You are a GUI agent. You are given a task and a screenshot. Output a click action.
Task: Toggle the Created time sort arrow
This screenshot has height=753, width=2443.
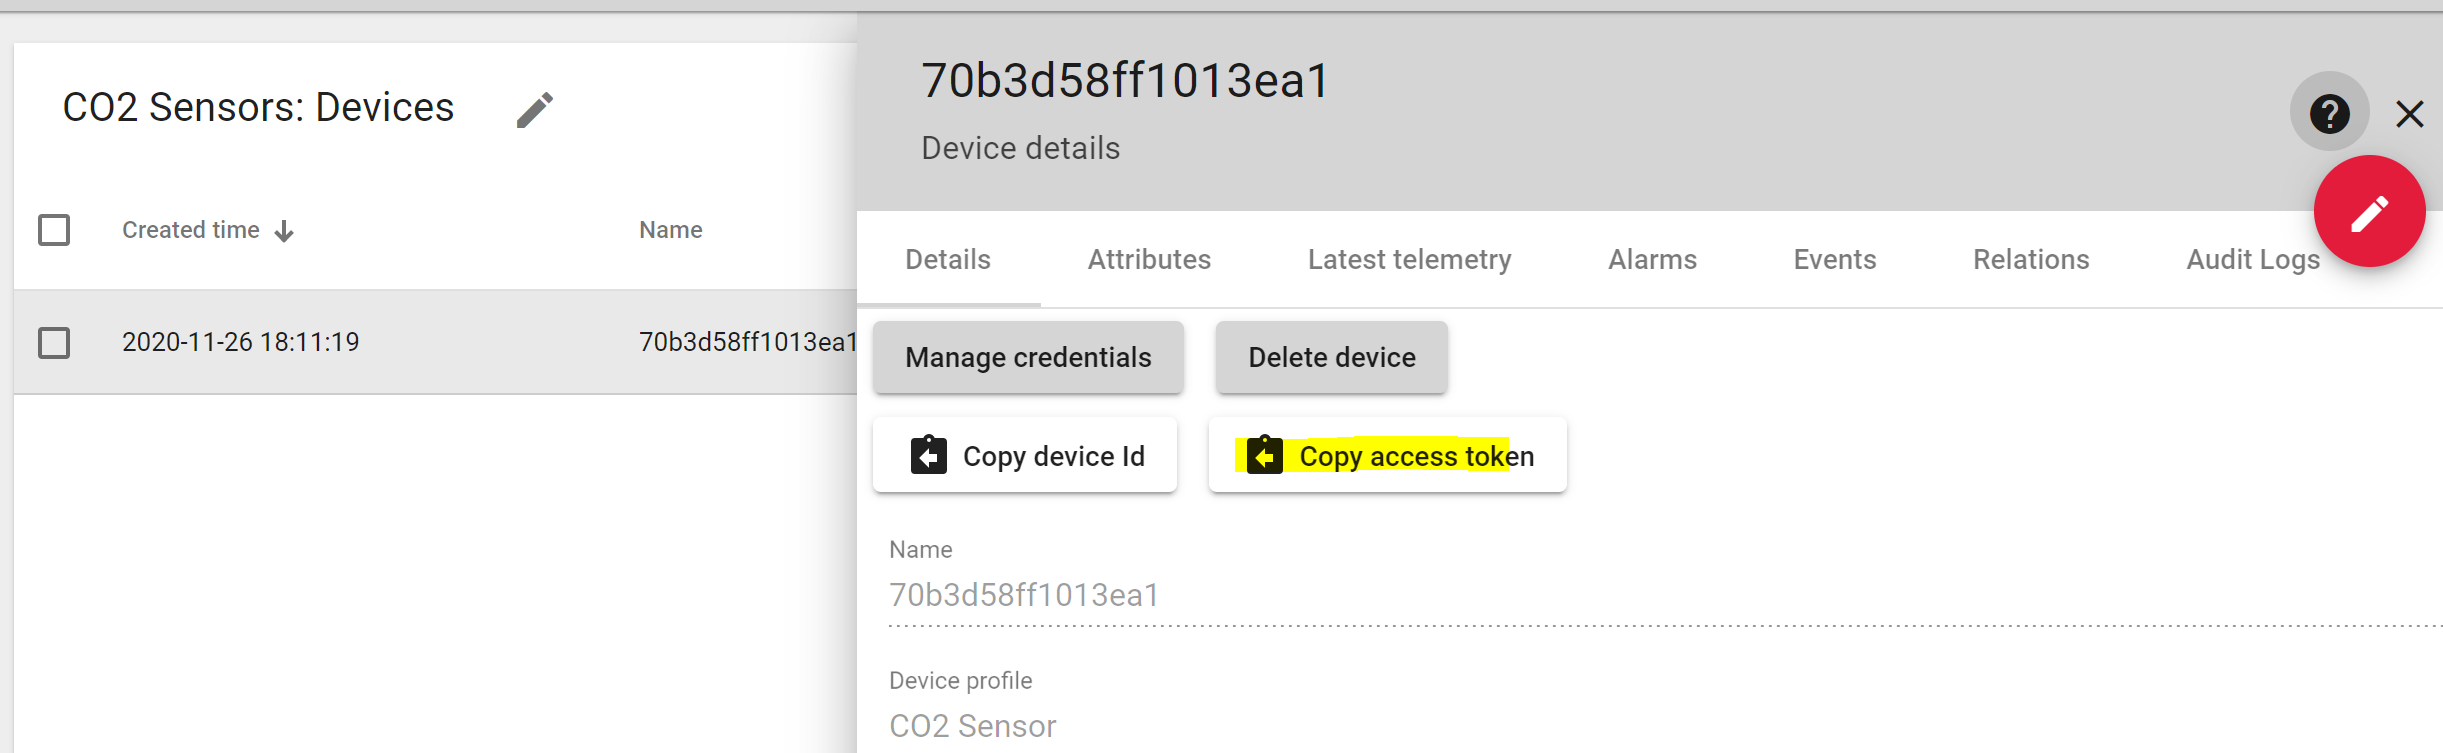(x=285, y=230)
